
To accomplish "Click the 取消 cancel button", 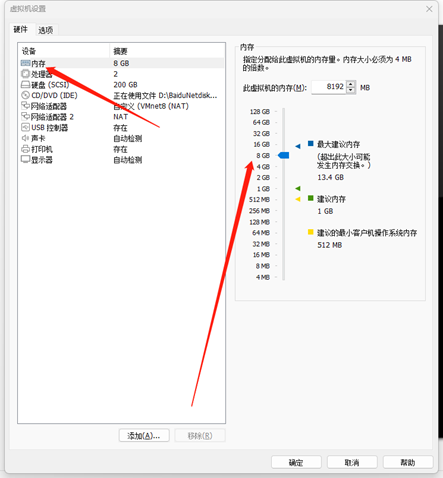I will 352,463.
